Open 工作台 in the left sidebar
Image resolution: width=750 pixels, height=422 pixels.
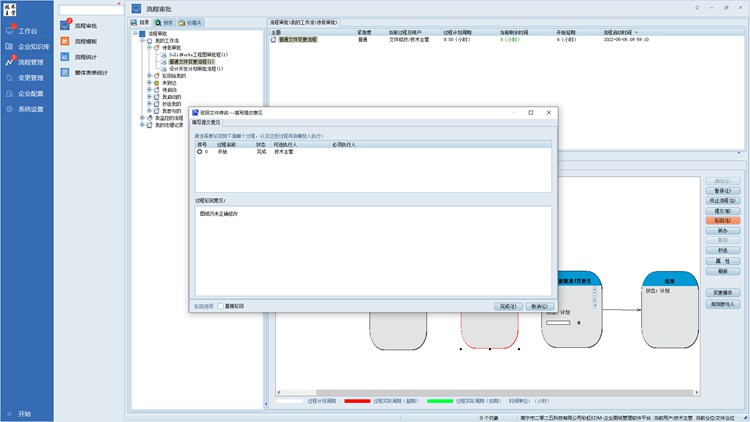[x=27, y=31]
